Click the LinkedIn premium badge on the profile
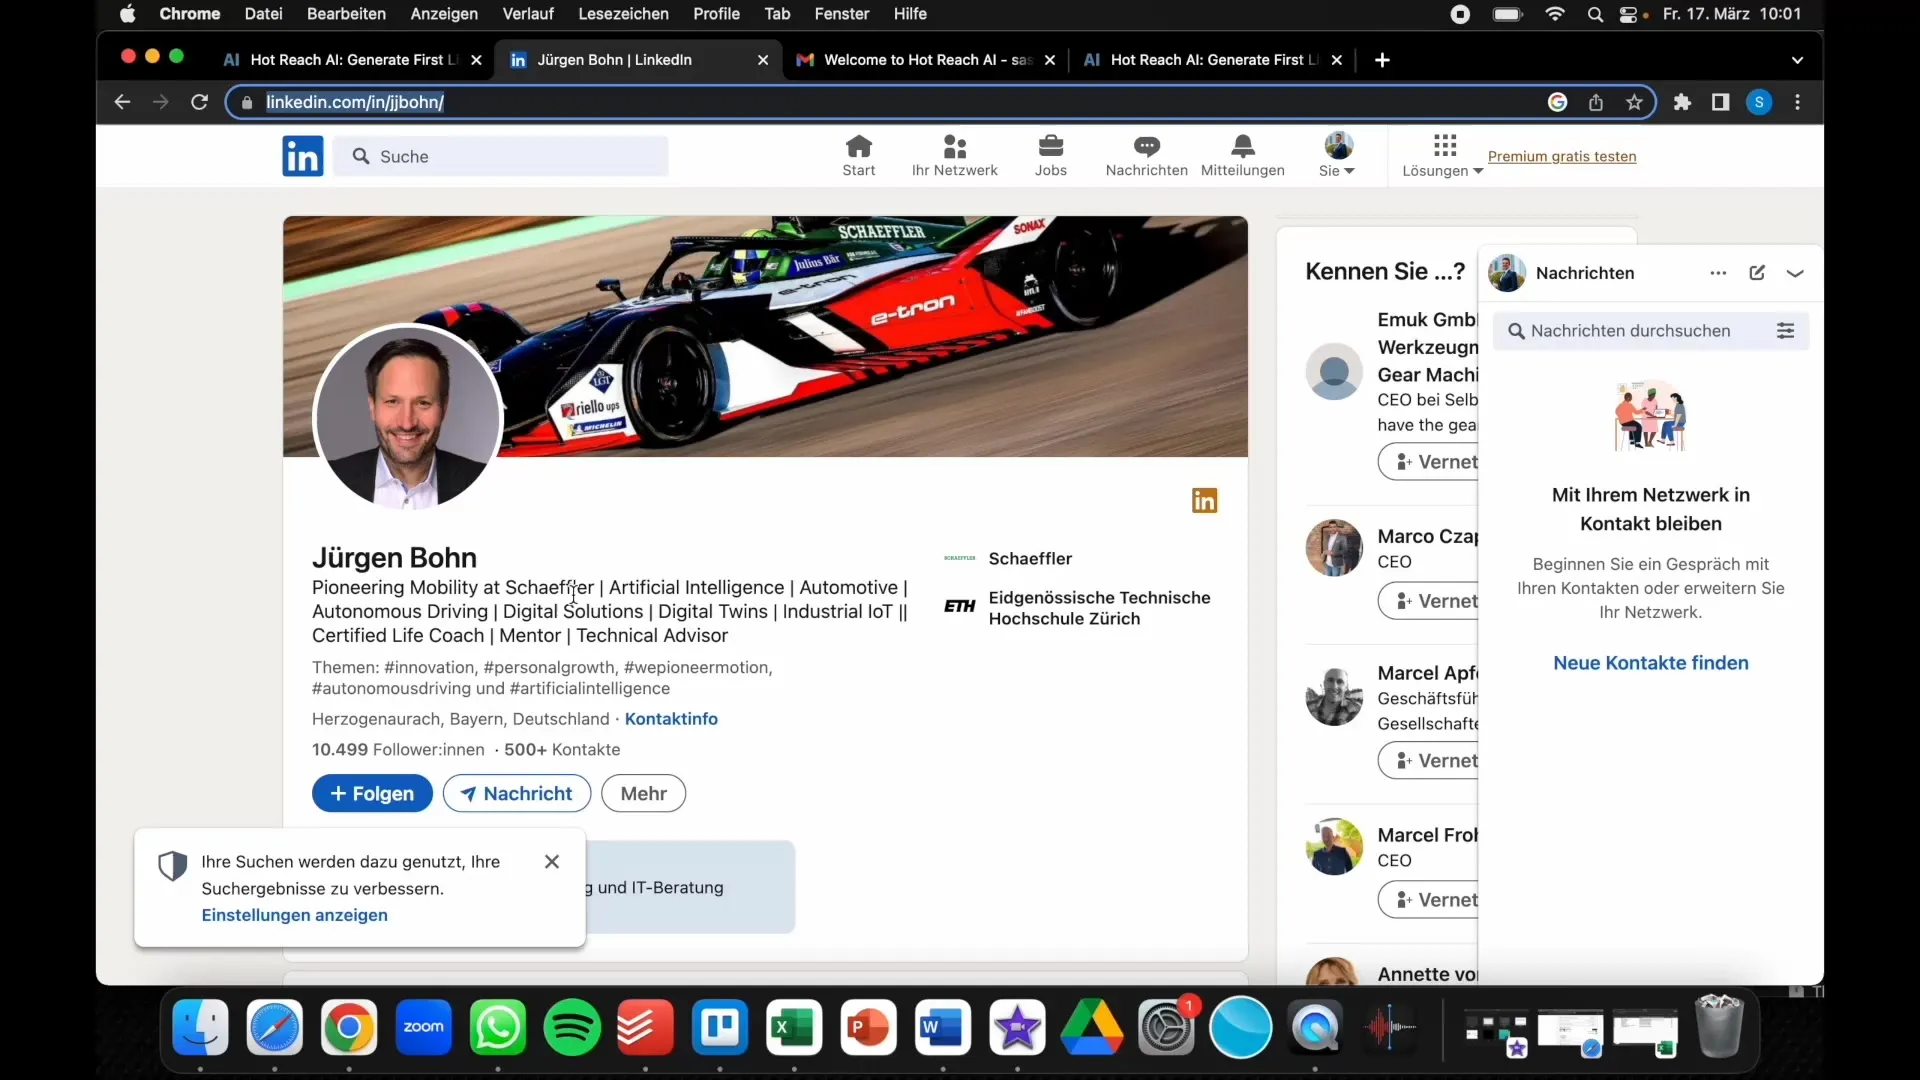Viewport: 1920px width, 1080px height. (1204, 501)
